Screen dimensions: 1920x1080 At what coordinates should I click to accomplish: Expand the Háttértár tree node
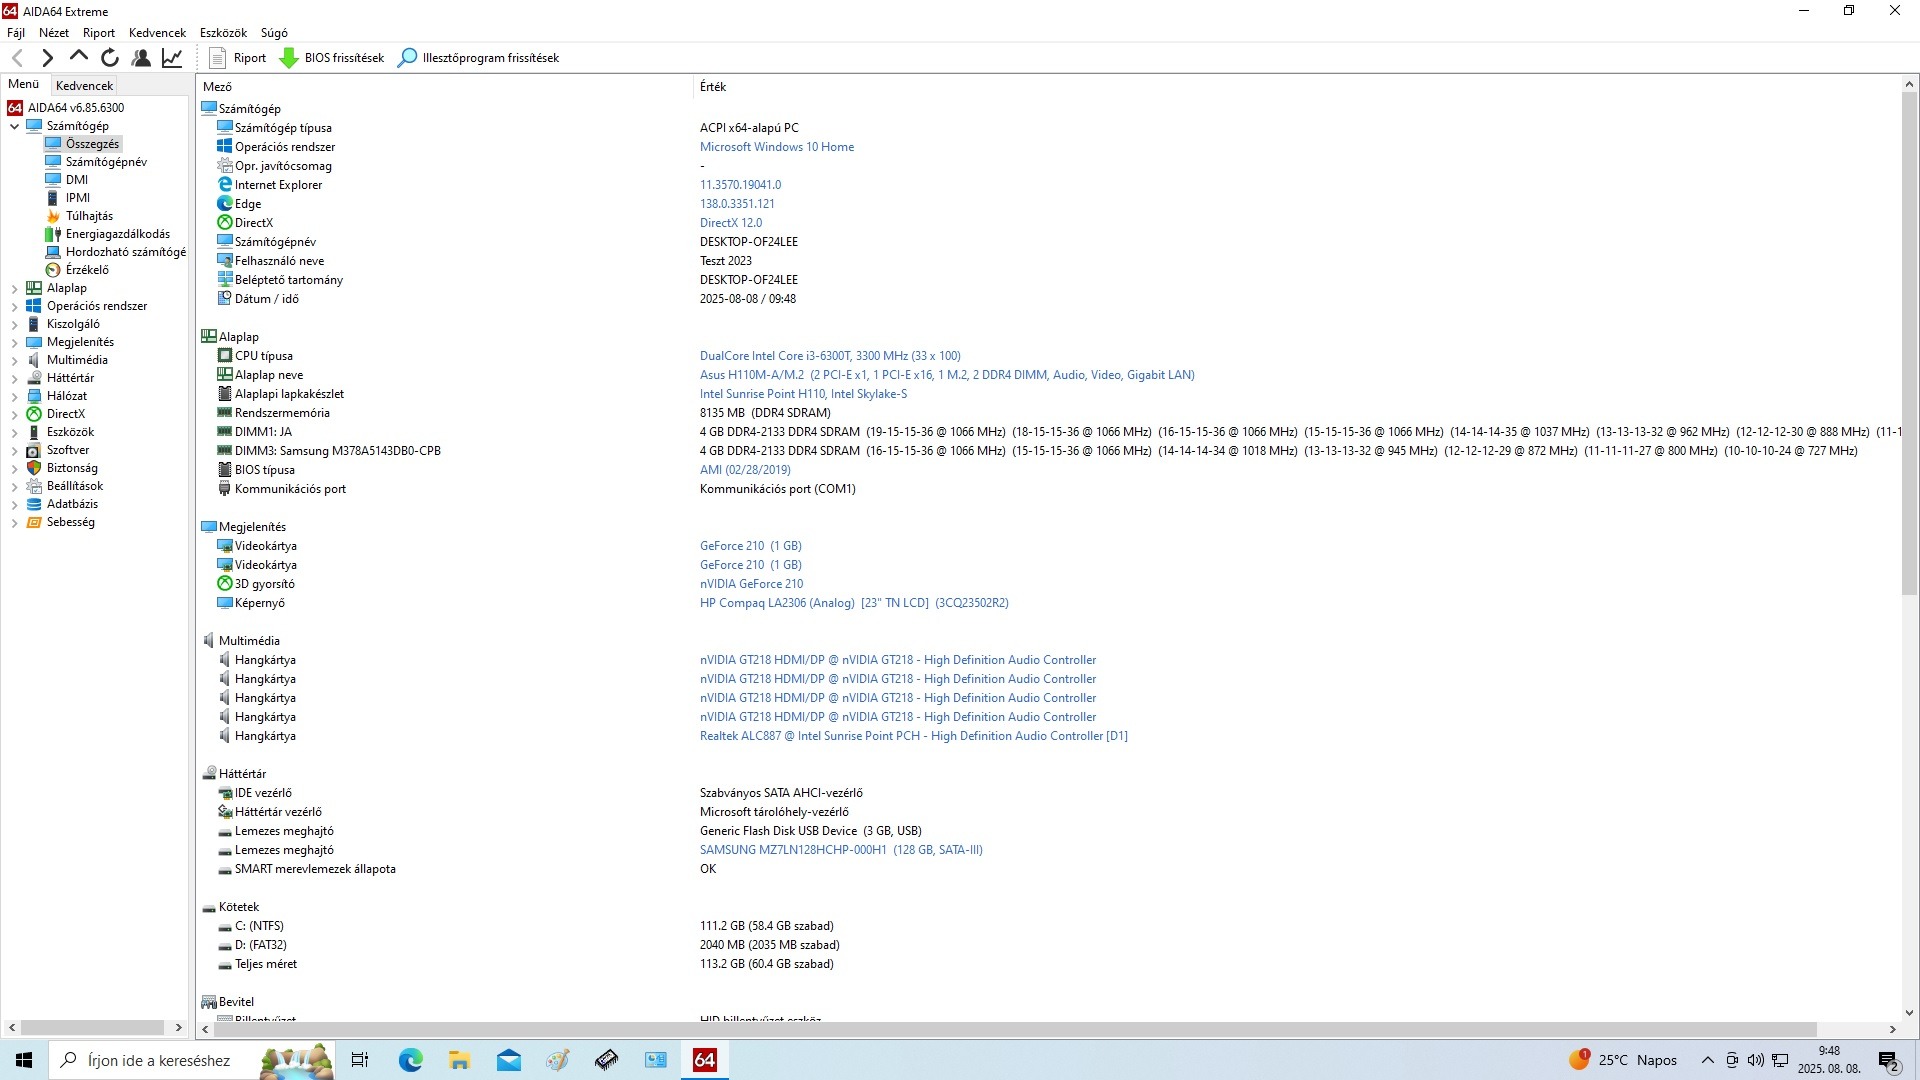[x=14, y=378]
